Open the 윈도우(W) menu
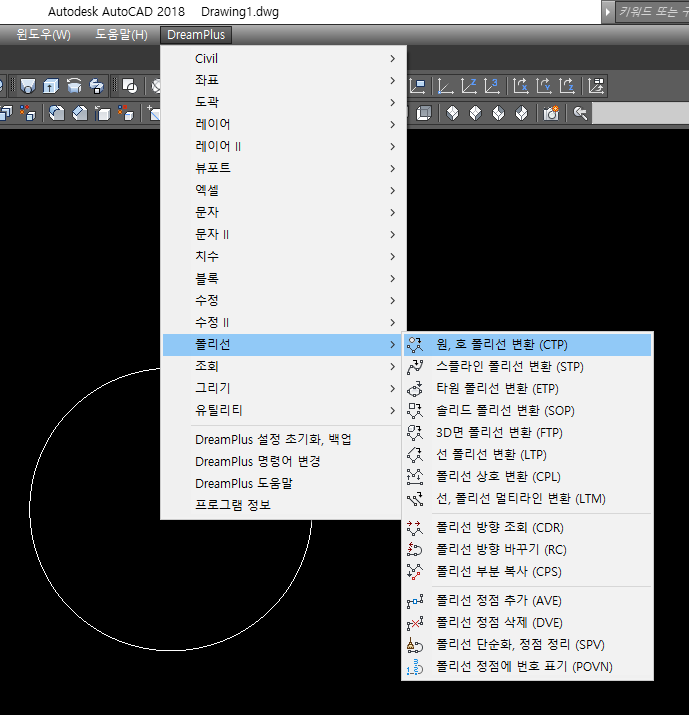This screenshot has width=689, height=715. 44,35
